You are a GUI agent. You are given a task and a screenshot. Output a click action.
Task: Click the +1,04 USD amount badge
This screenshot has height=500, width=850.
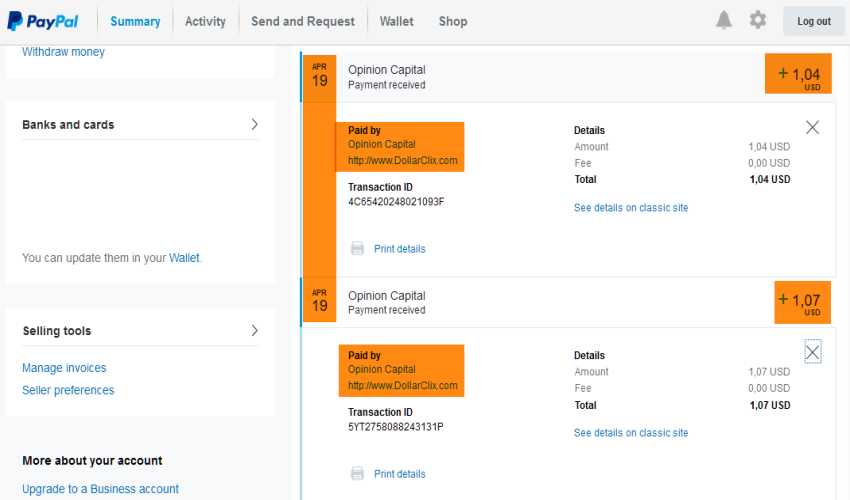point(798,74)
